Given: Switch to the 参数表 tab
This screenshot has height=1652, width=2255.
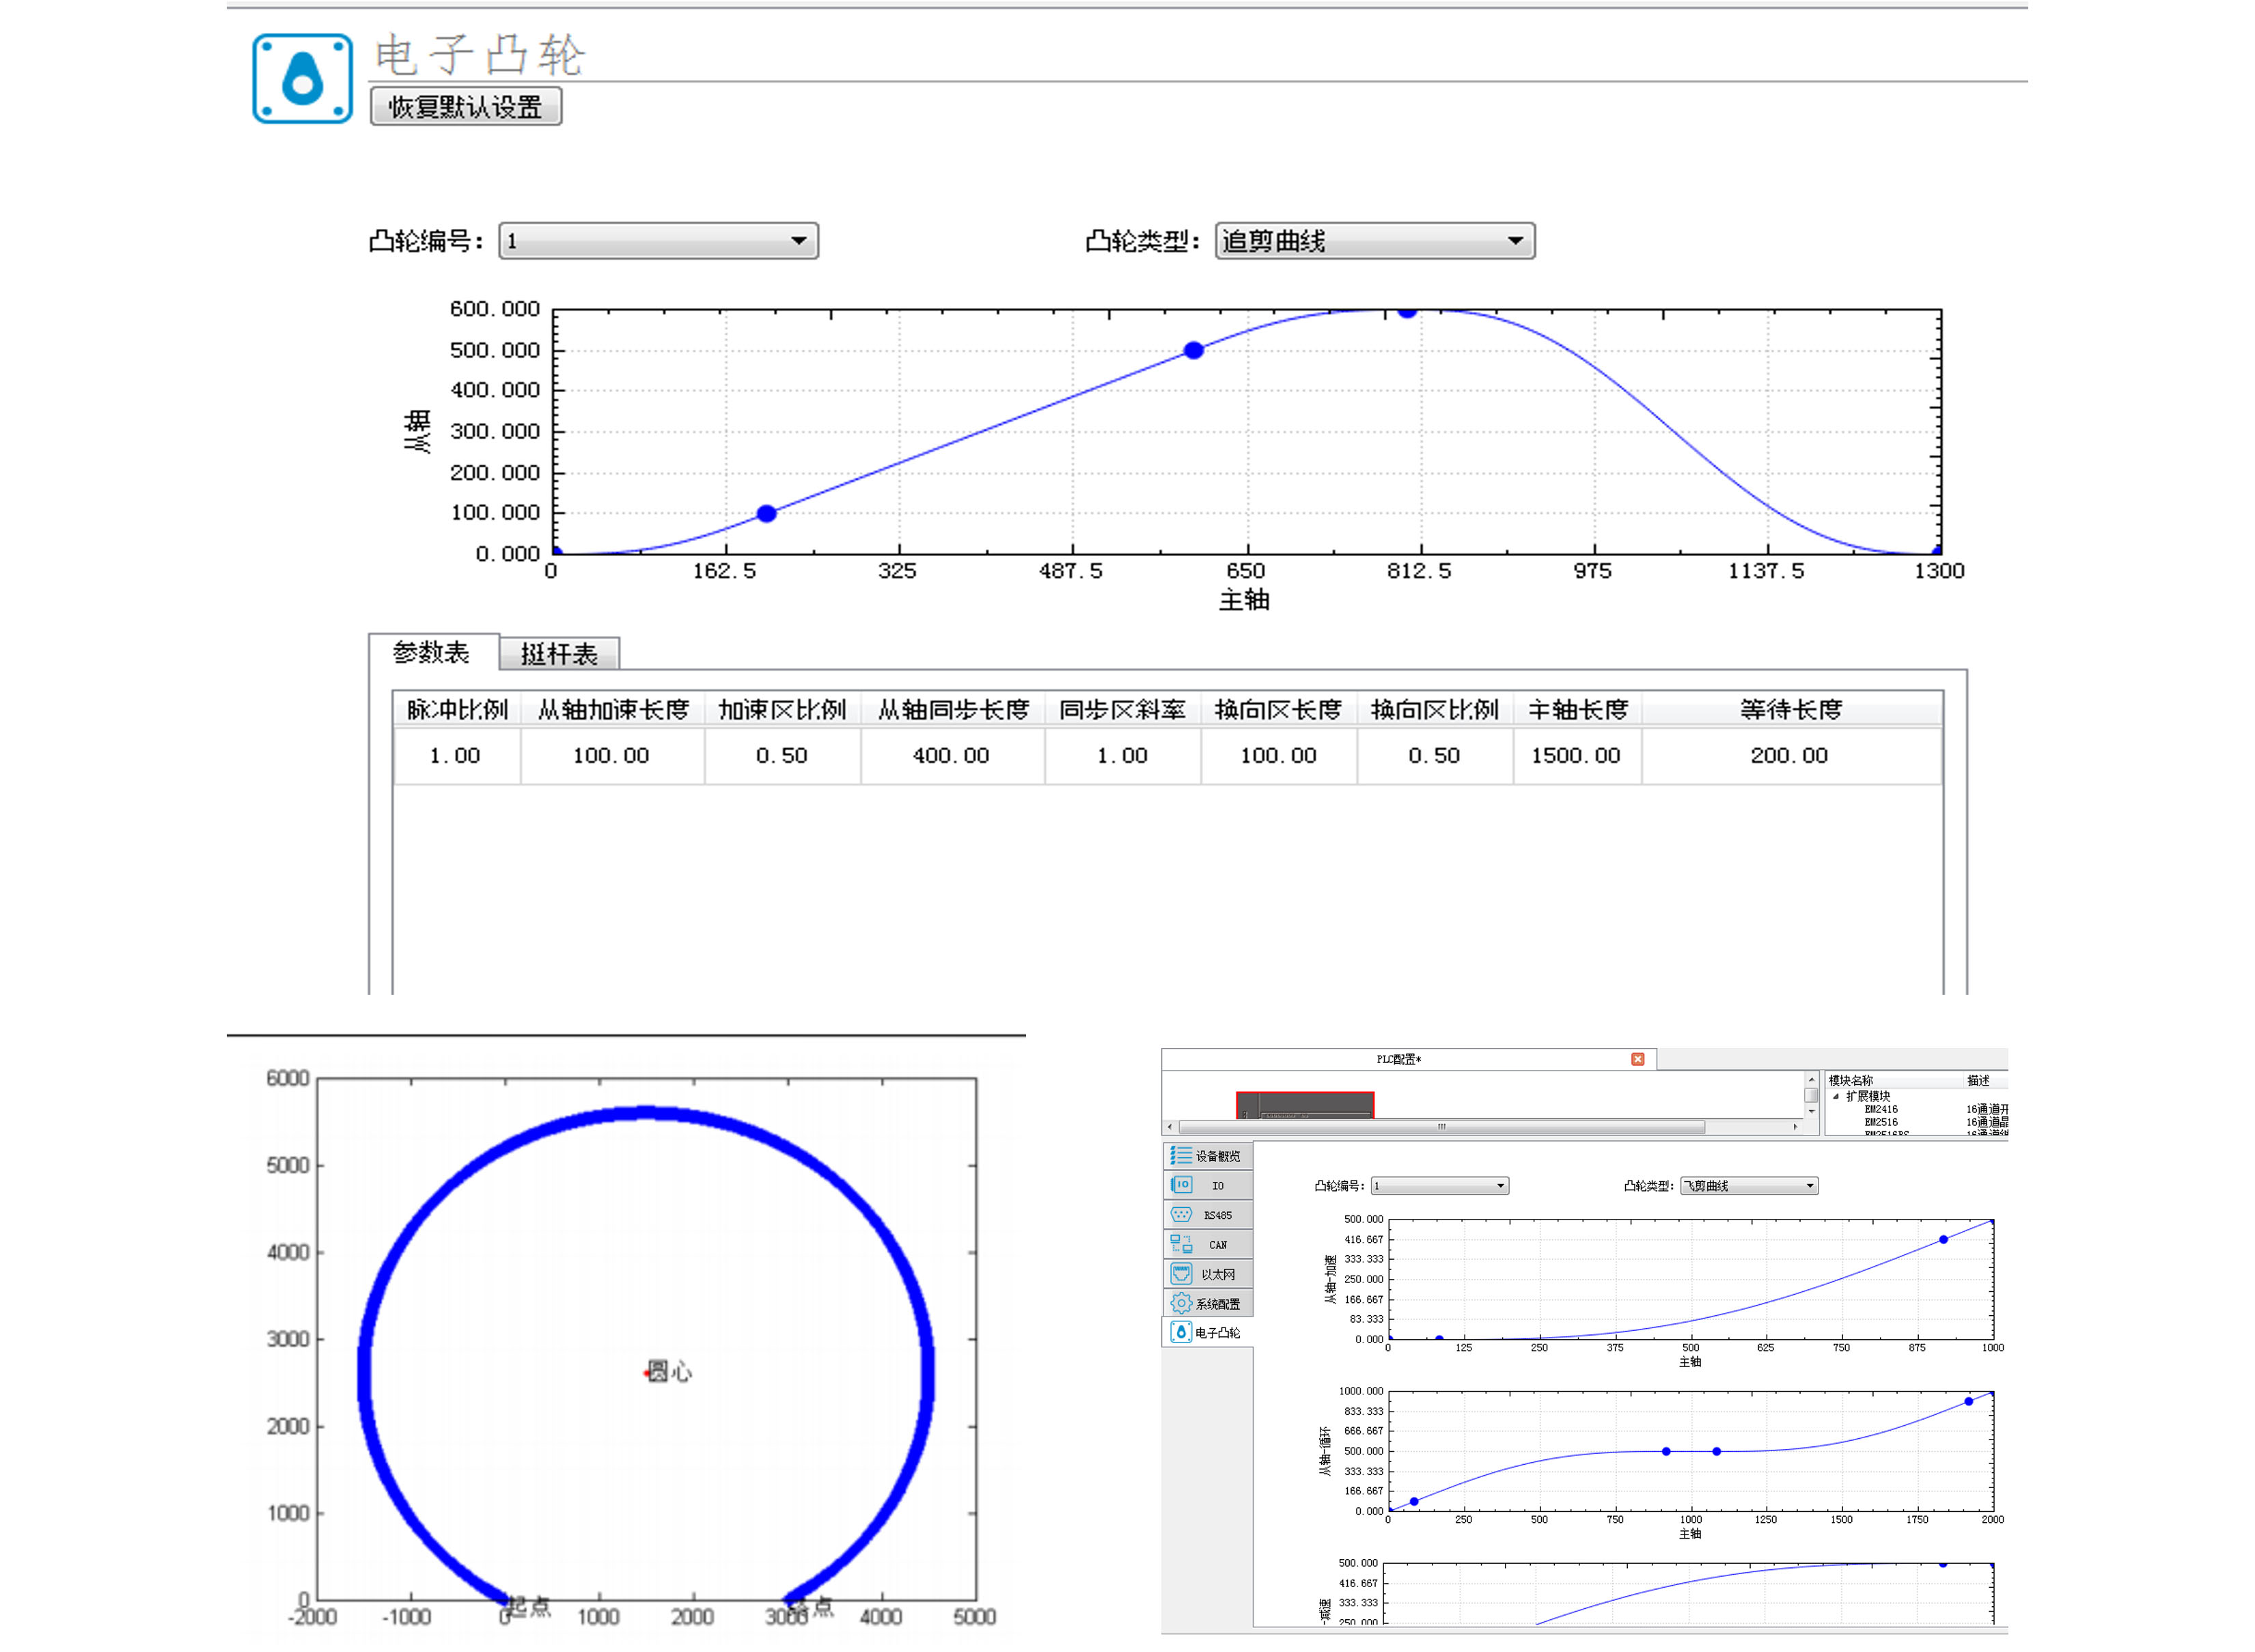Looking at the screenshot, I should pos(432,653).
